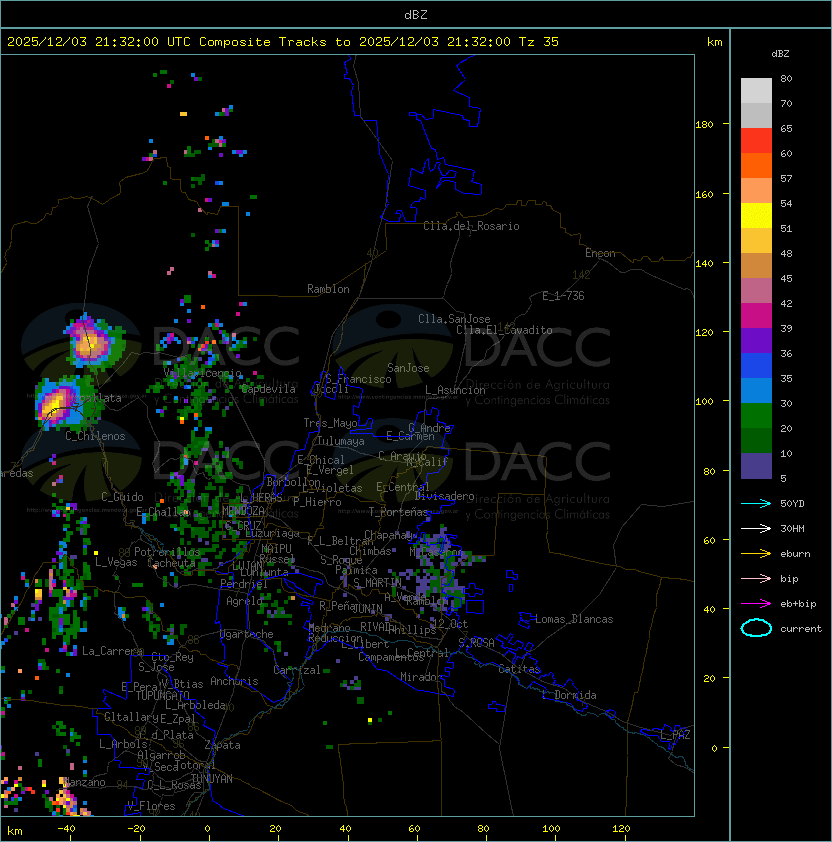Click the magenta eb+bip legend arrow
The height and width of the screenshot is (842, 832).
[x=756, y=604]
